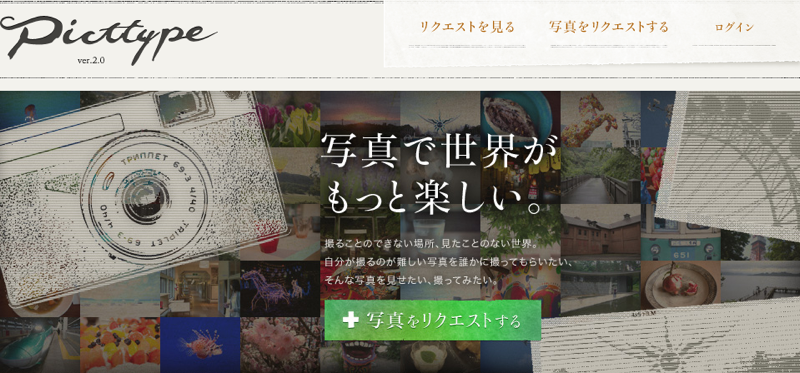Click the Picttype logo

108,38
